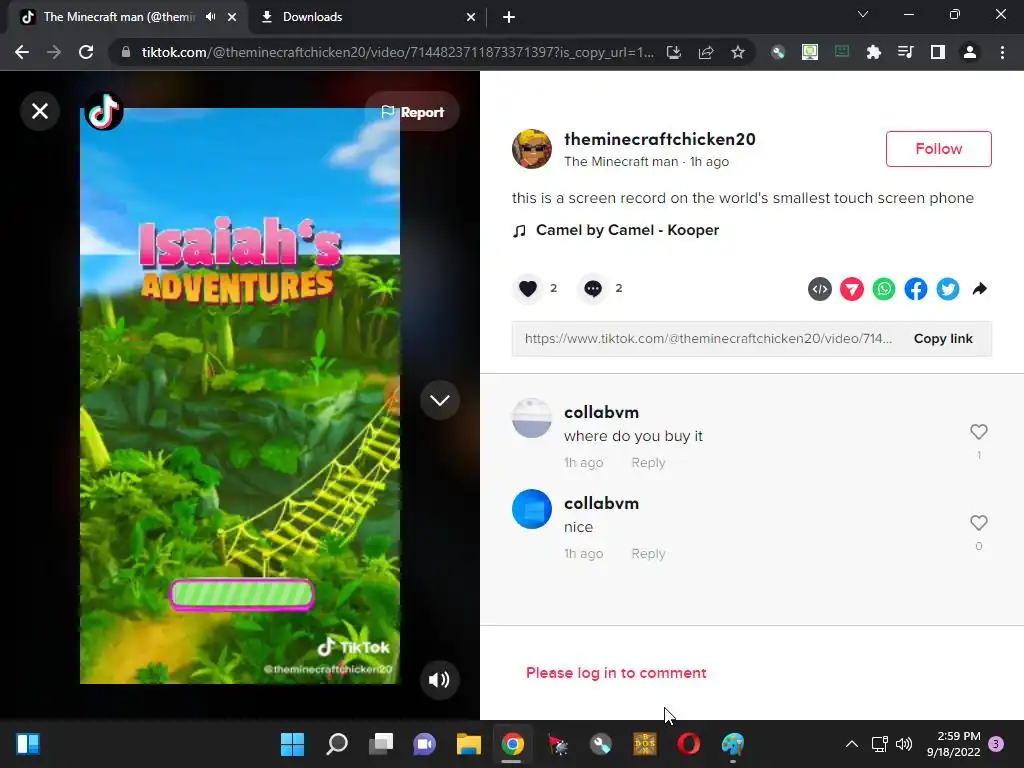Launch Opera from the taskbar

tap(689, 744)
